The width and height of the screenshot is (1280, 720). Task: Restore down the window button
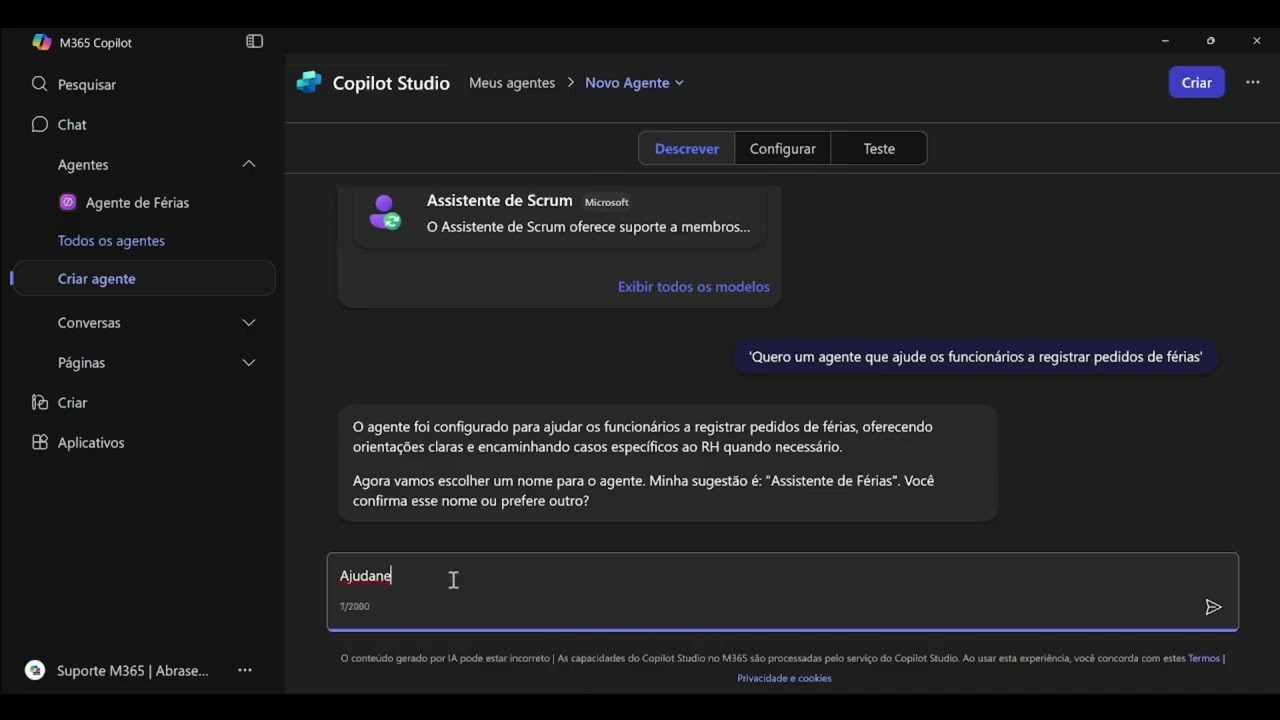(1211, 41)
